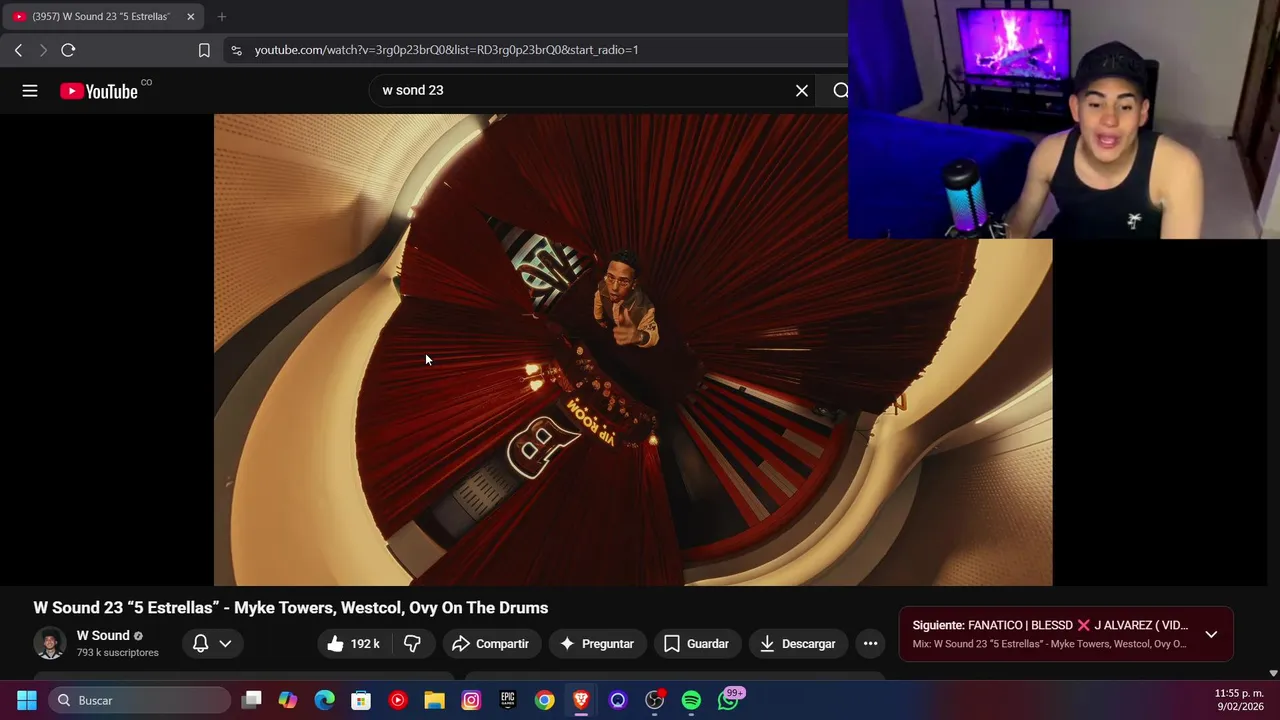Open the W Sound channel name link

pos(103,635)
